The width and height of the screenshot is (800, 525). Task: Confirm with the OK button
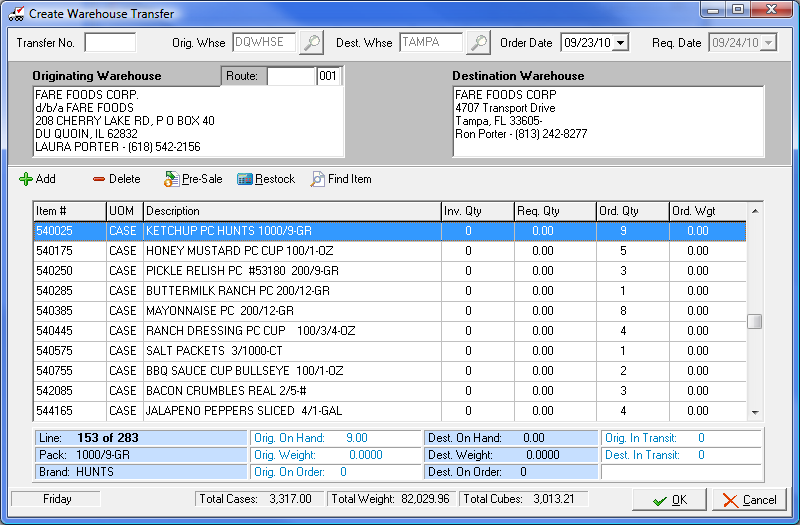tap(669, 500)
